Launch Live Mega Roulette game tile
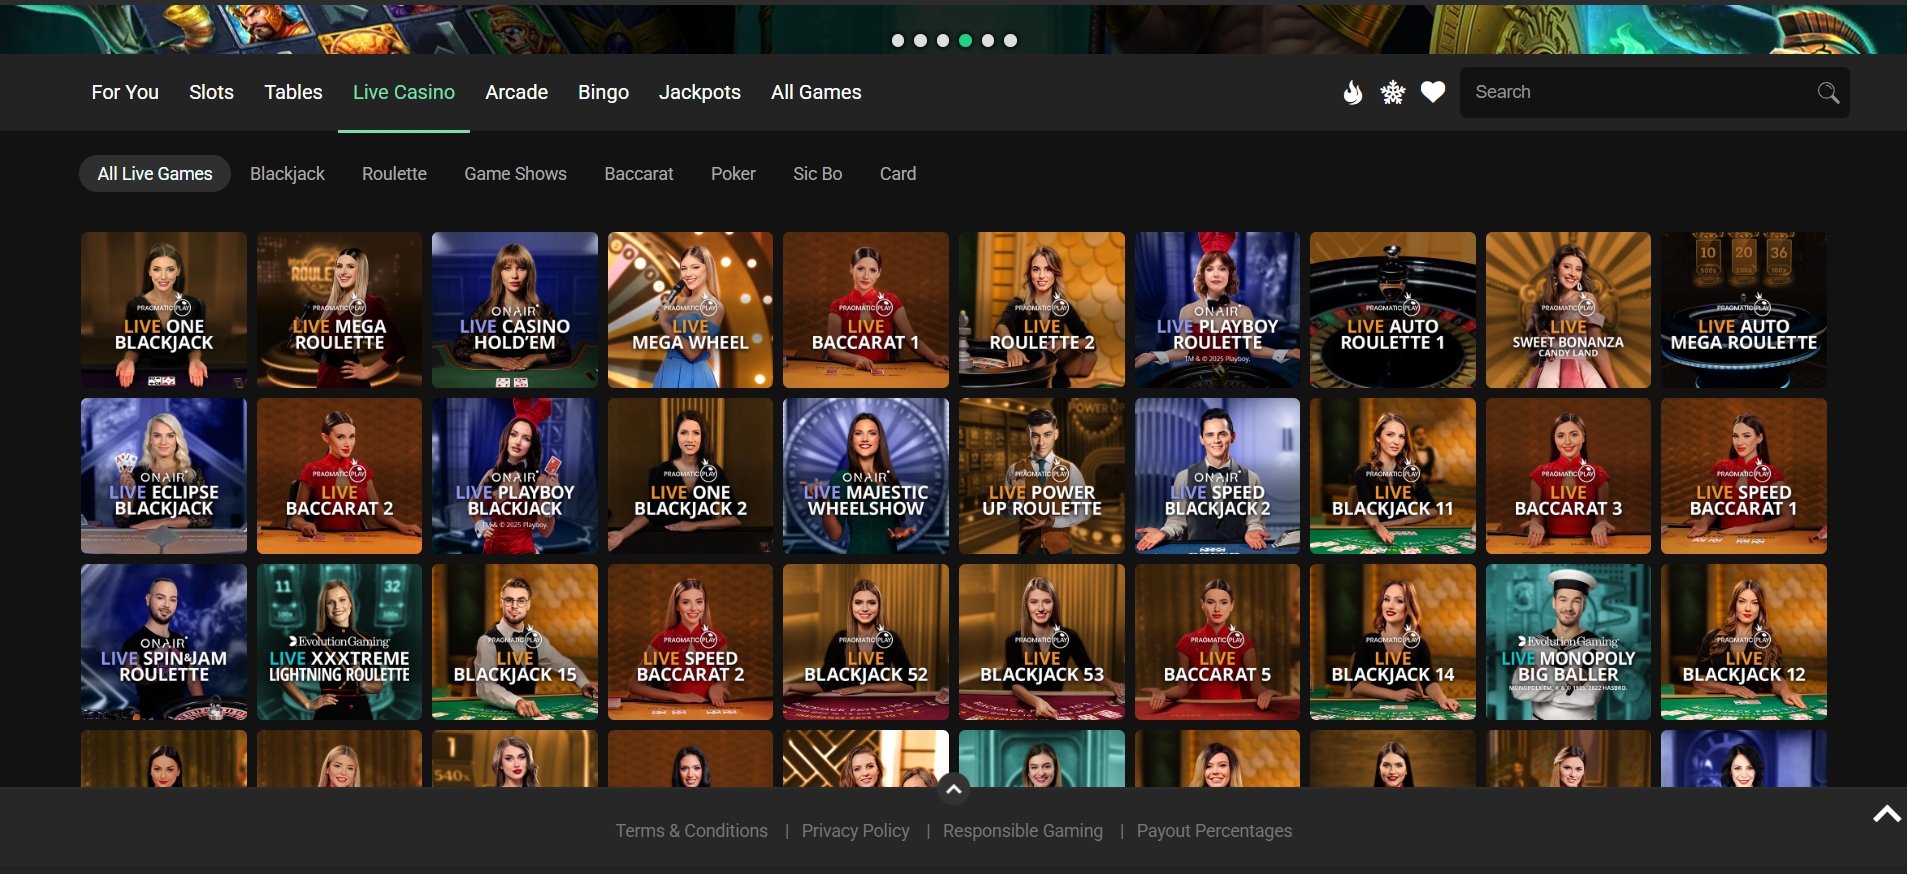This screenshot has height=874, width=1907. point(339,310)
